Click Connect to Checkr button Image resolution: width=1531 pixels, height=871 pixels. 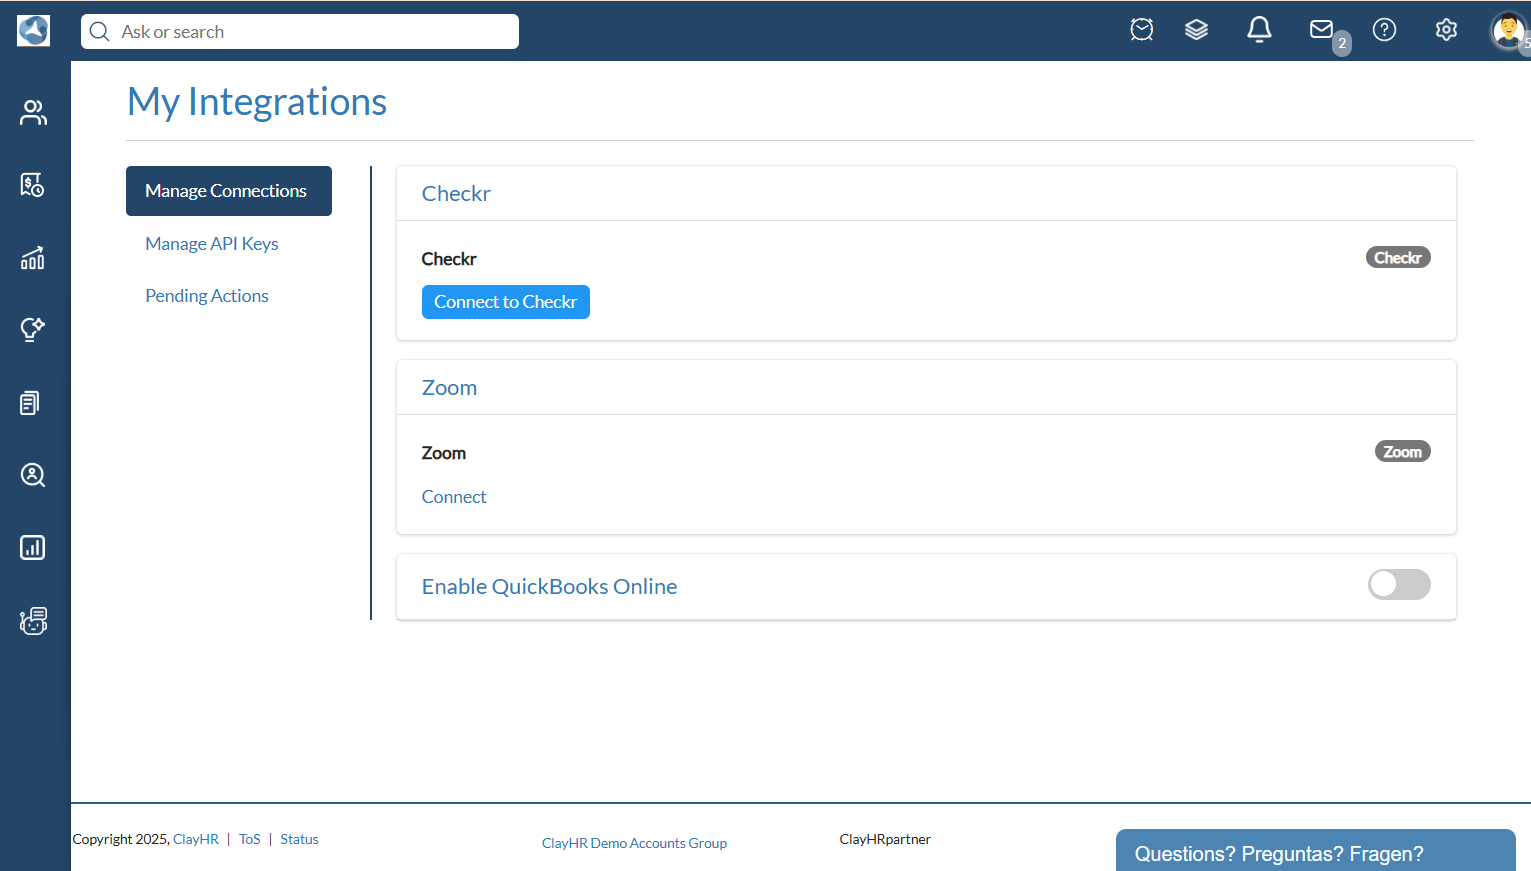tap(506, 302)
